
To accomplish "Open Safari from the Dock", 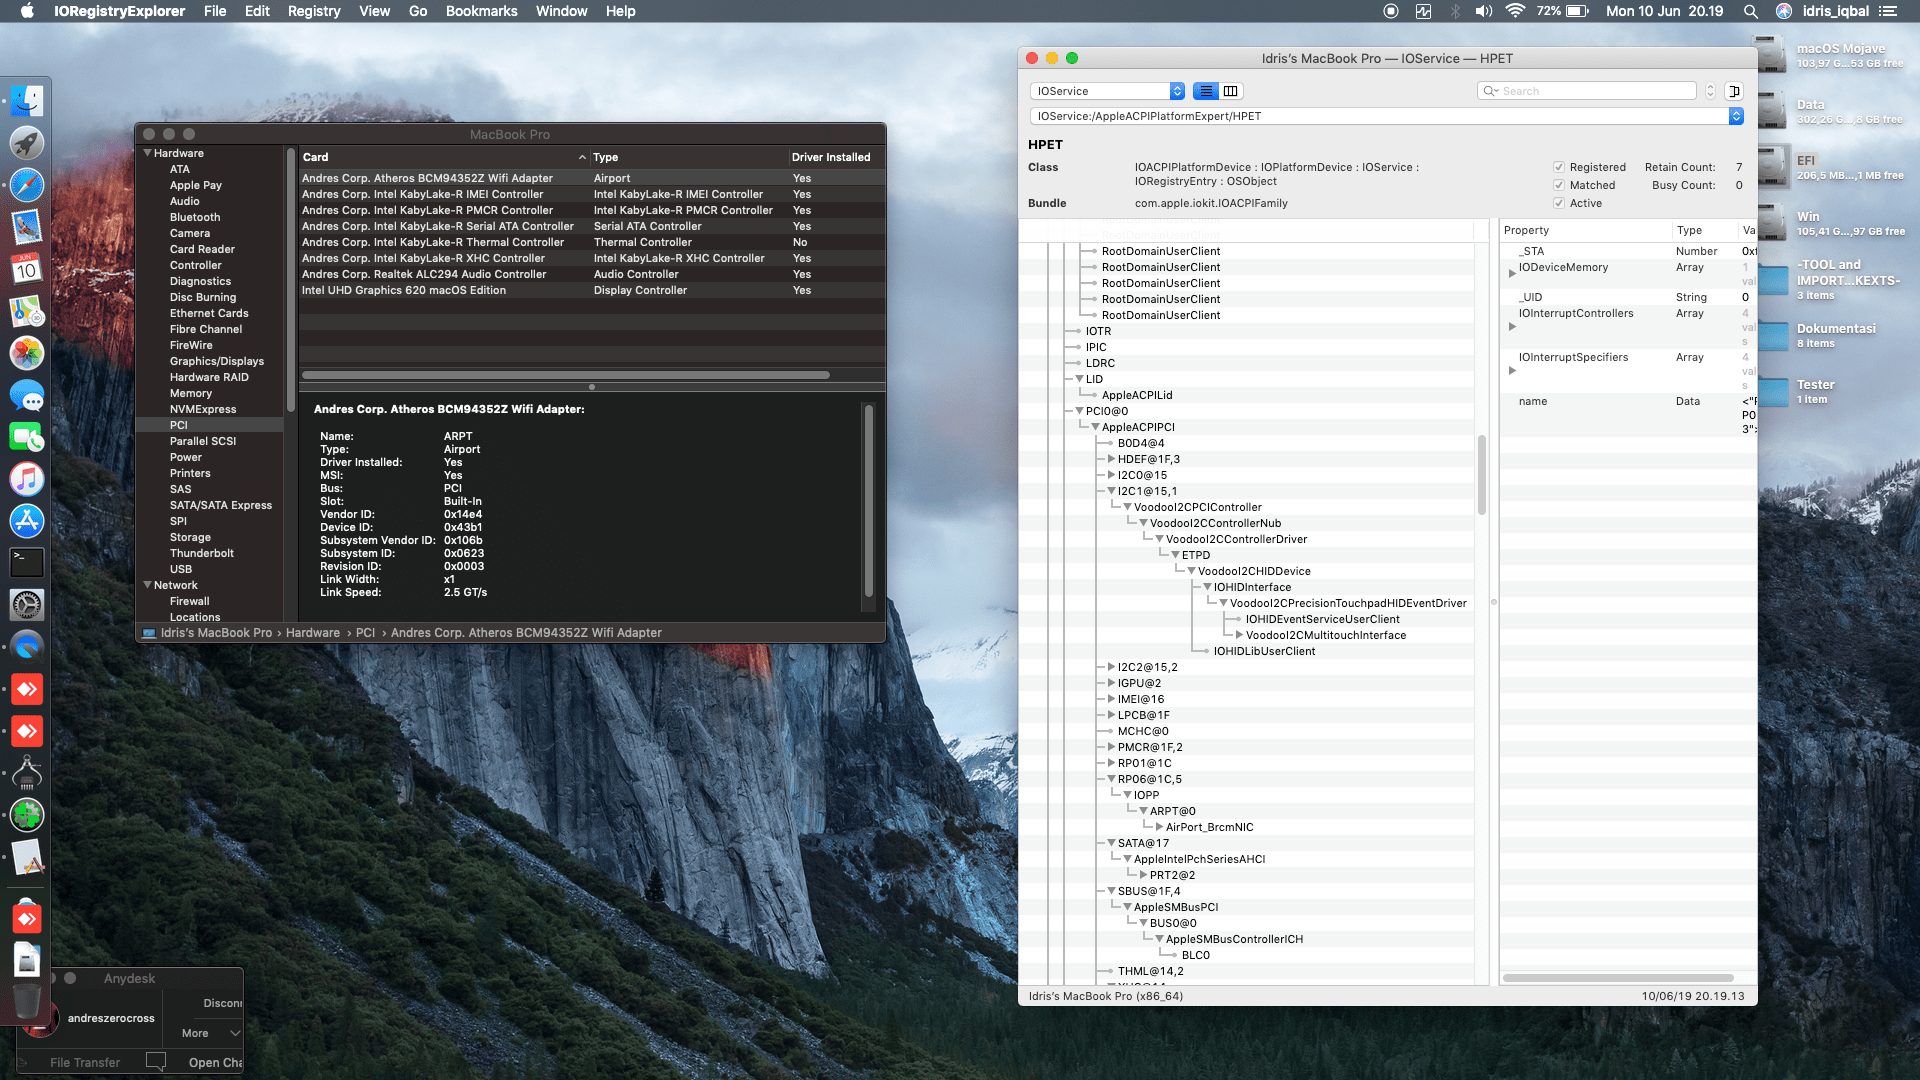I will (x=27, y=185).
